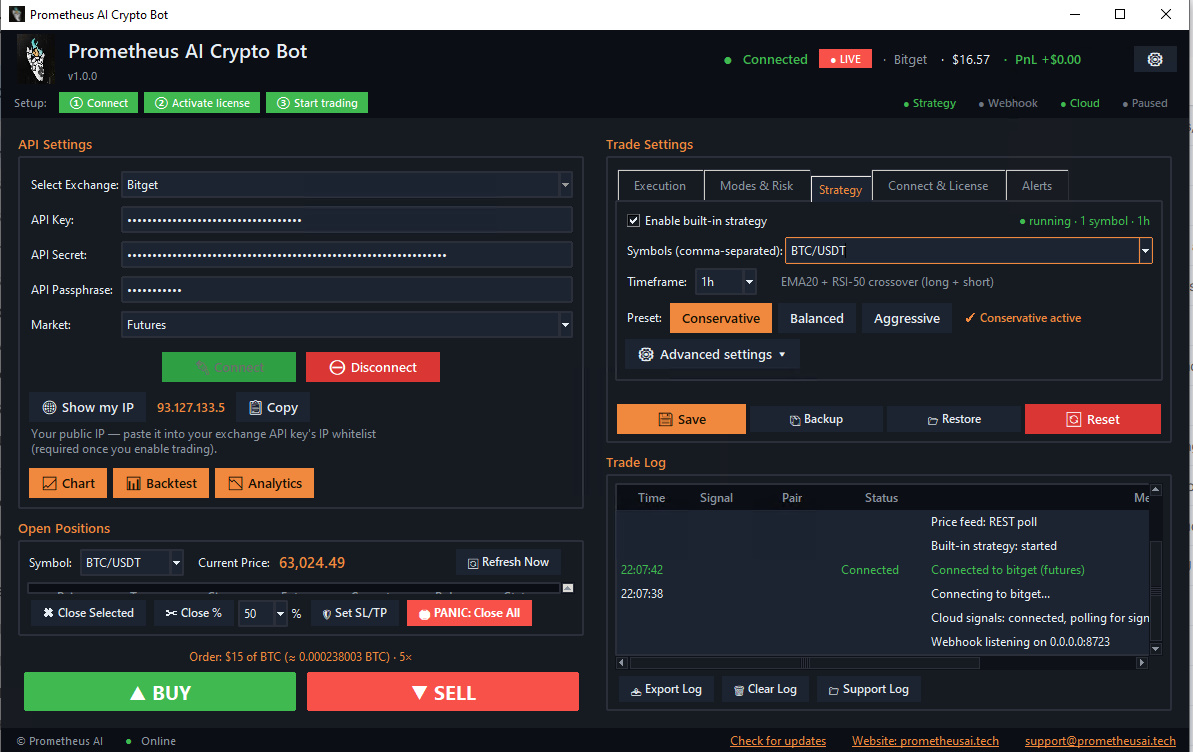Select the Balanced preset

click(x=816, y=318)
